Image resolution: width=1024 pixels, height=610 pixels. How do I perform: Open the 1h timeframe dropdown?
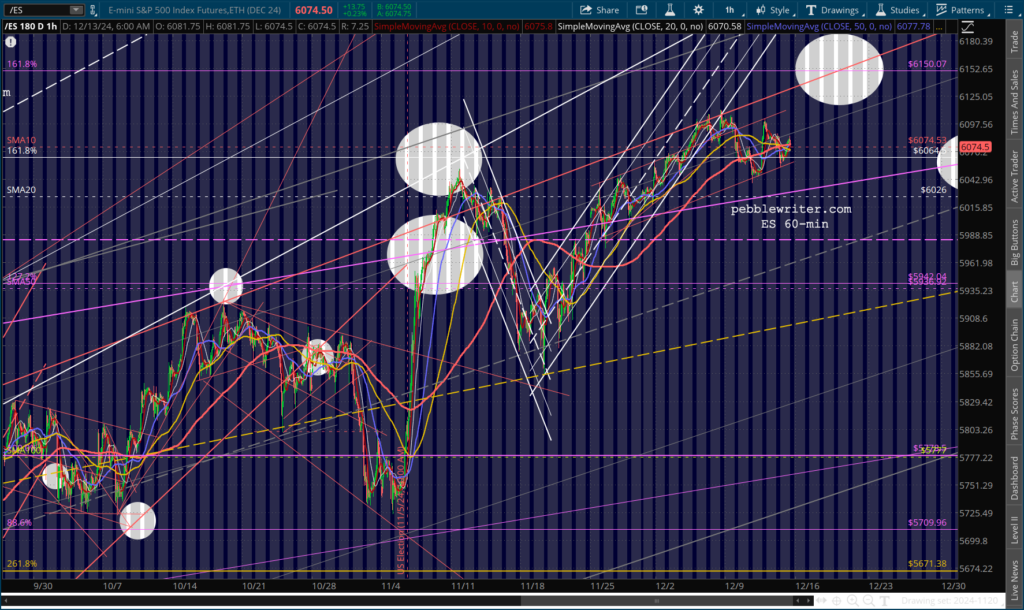click(732, 10)
